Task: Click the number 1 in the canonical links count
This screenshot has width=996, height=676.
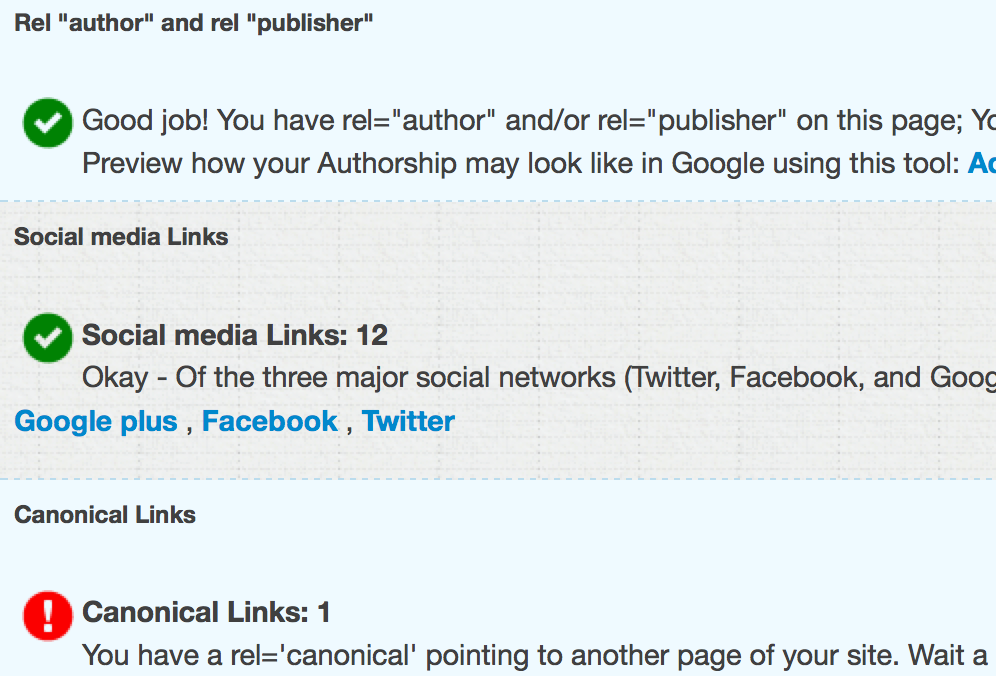Action: [324, 612]
